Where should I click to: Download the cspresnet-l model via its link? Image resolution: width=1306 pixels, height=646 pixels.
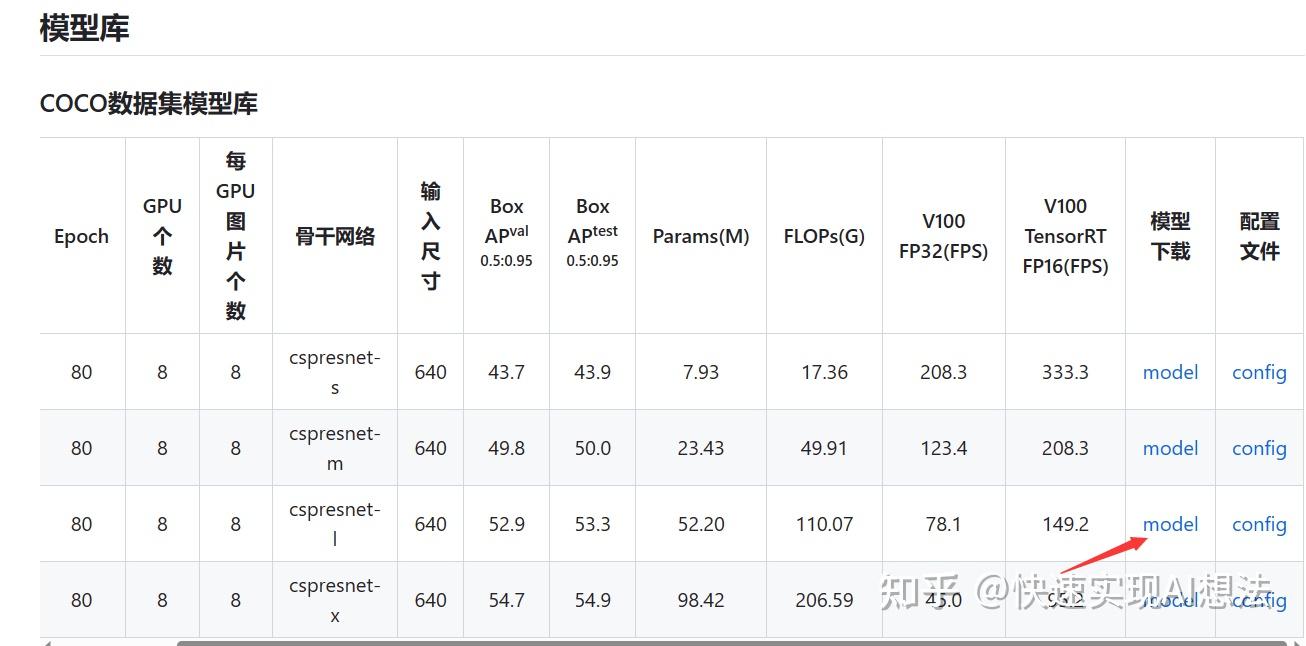[1170, 524]
